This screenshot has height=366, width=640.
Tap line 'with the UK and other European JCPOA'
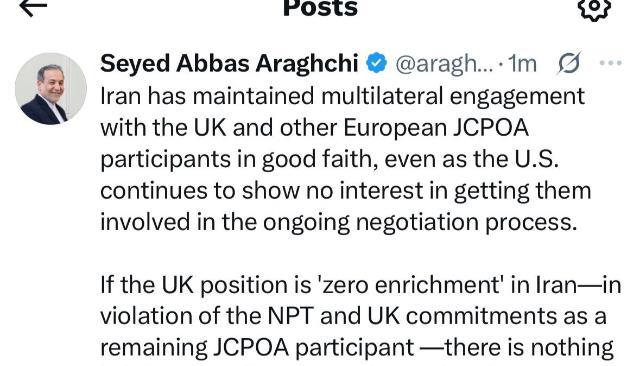click(x=314, y=128)
